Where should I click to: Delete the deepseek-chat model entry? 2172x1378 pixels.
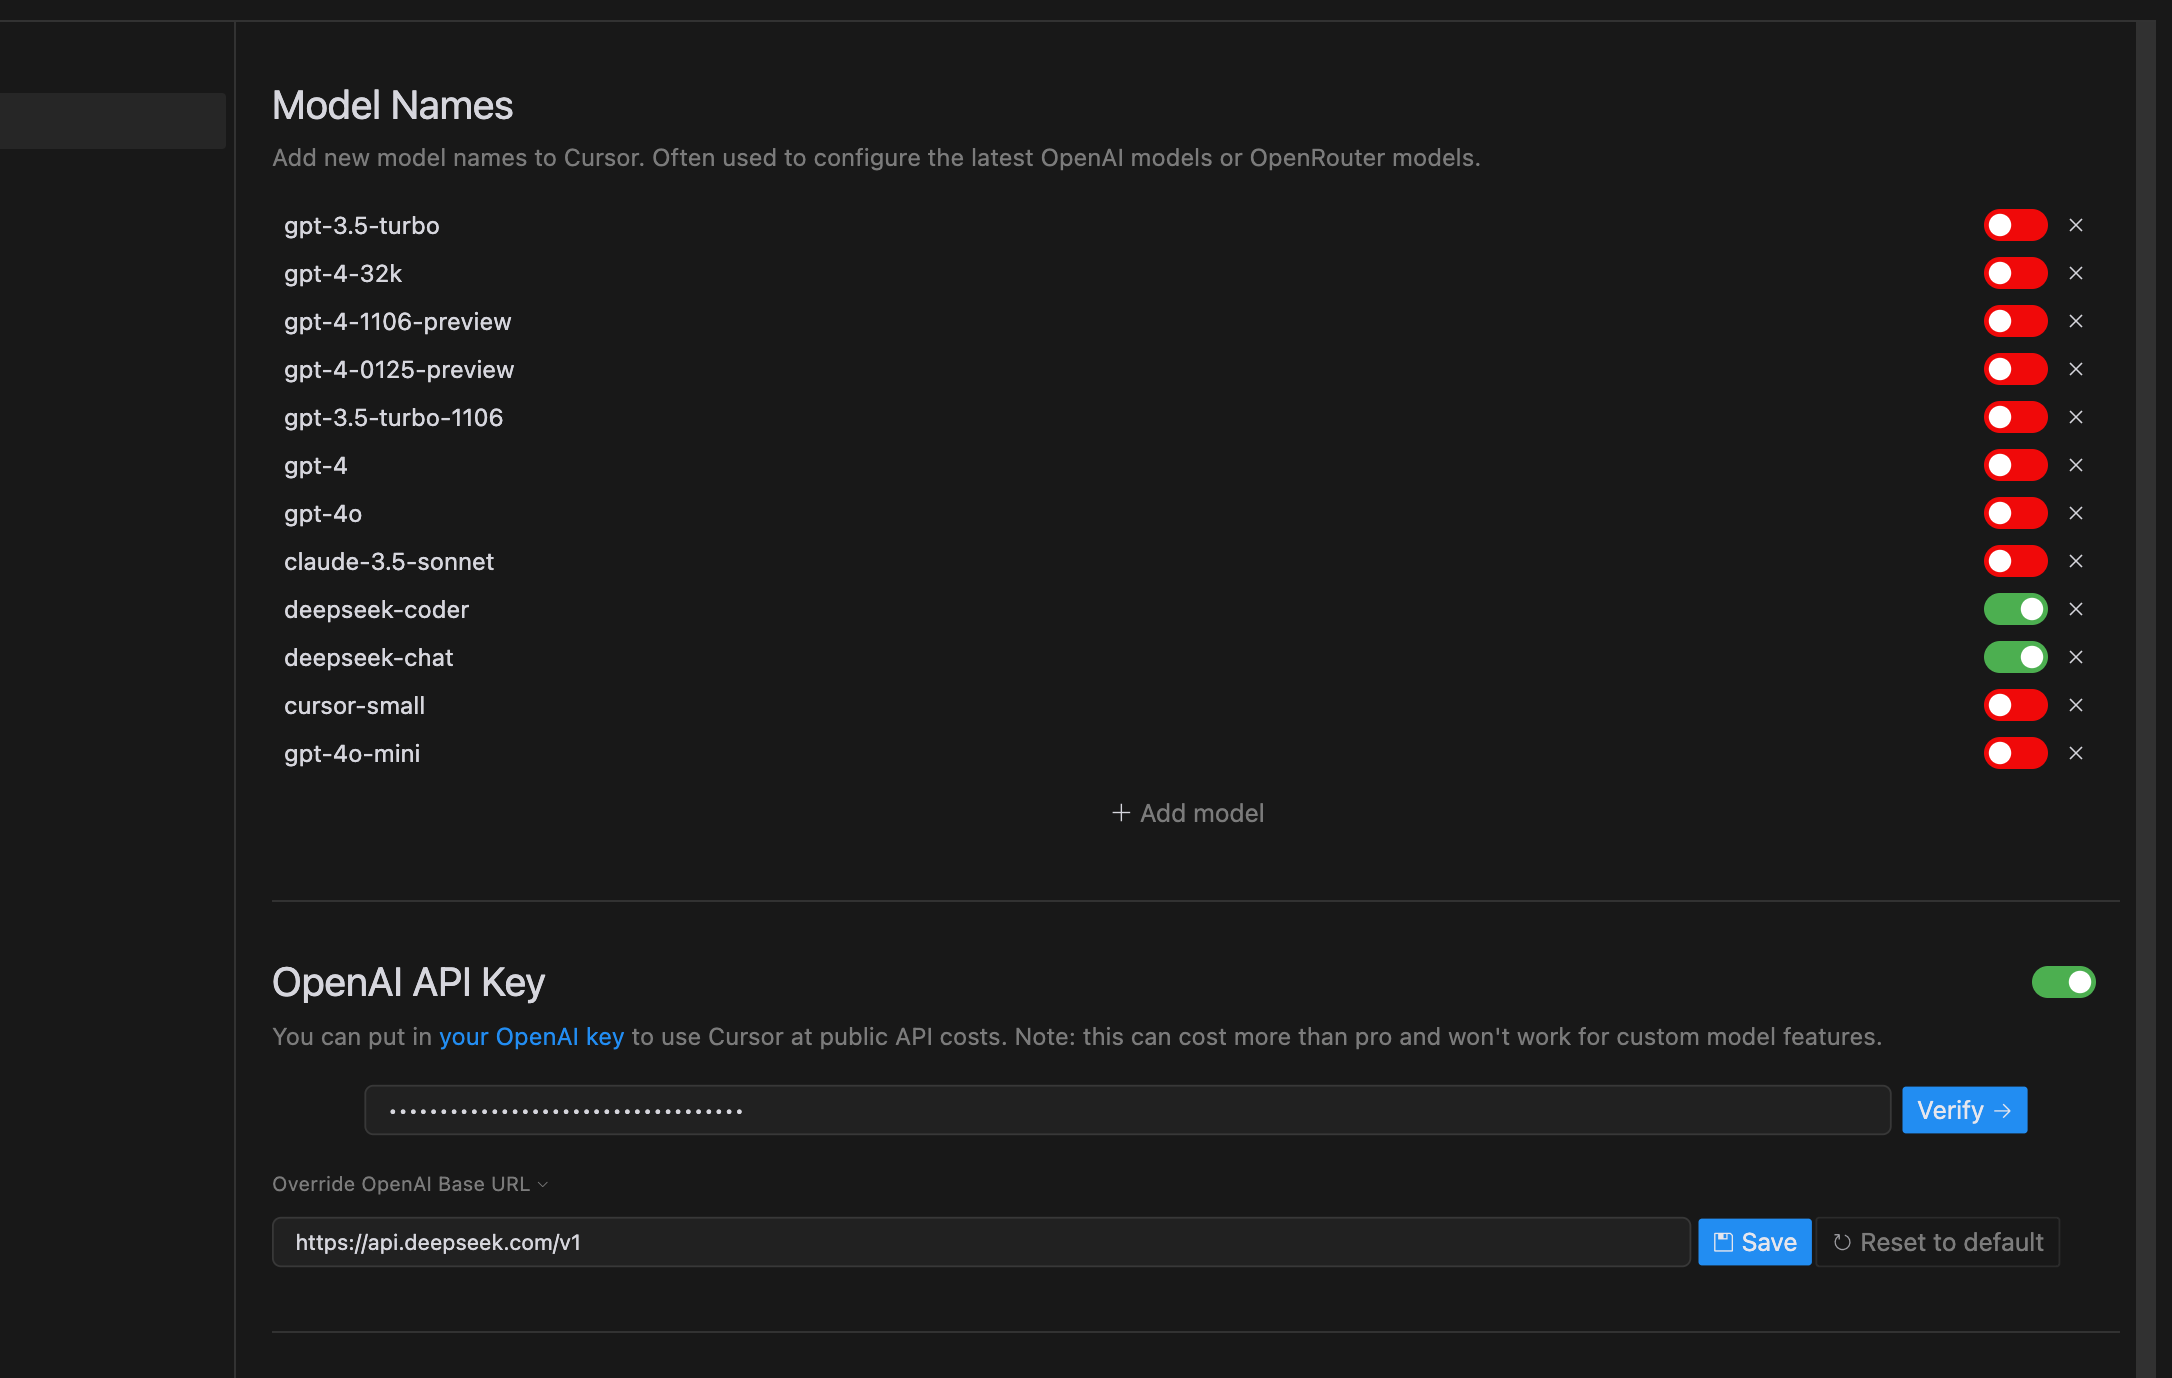[x=2076, y=657]
